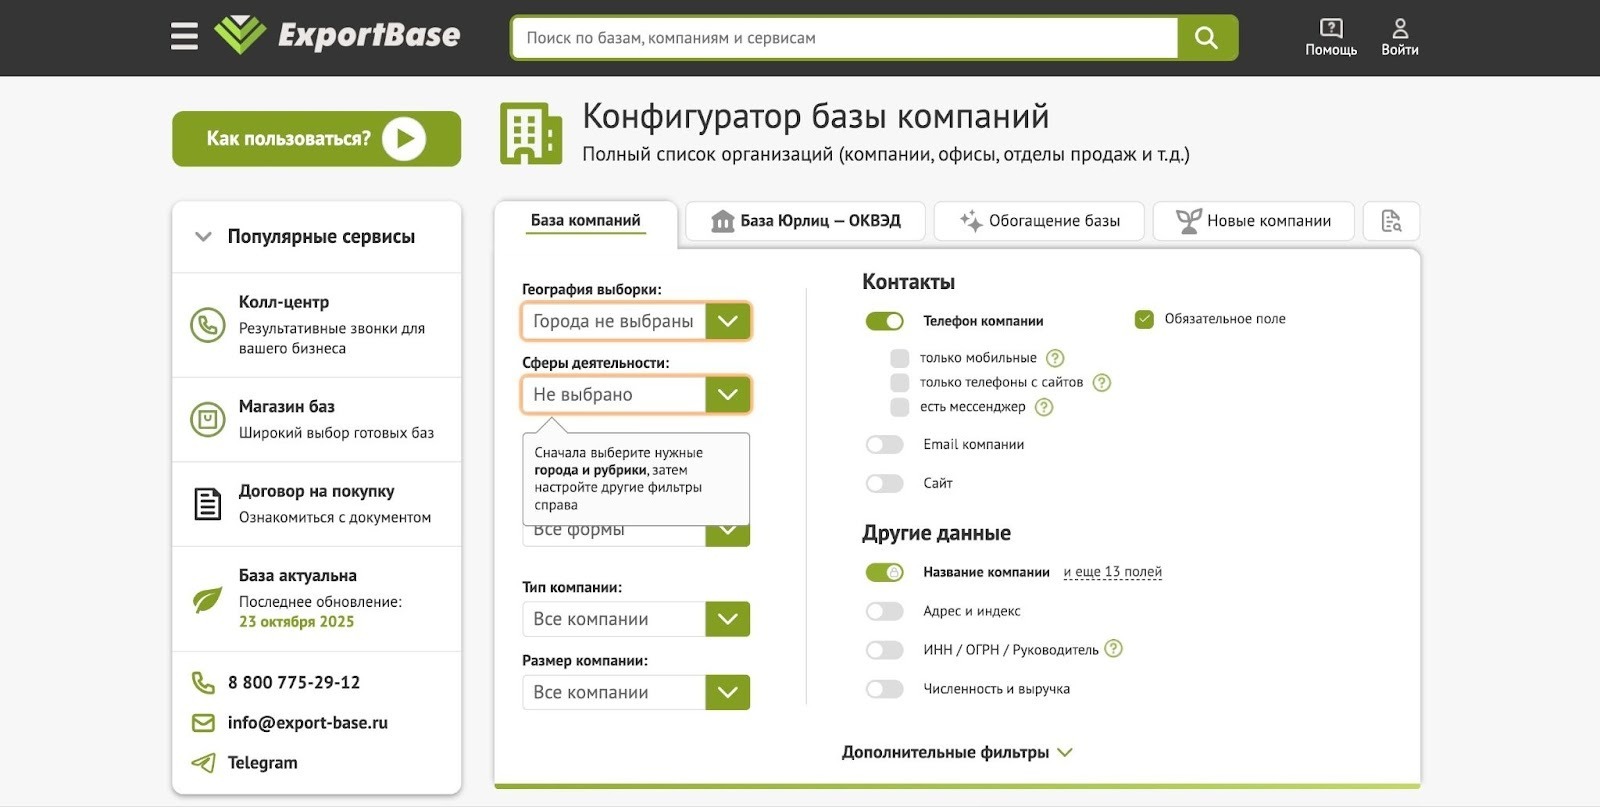Switch to База Юрлиц — ОКВЭД tab

806,221
